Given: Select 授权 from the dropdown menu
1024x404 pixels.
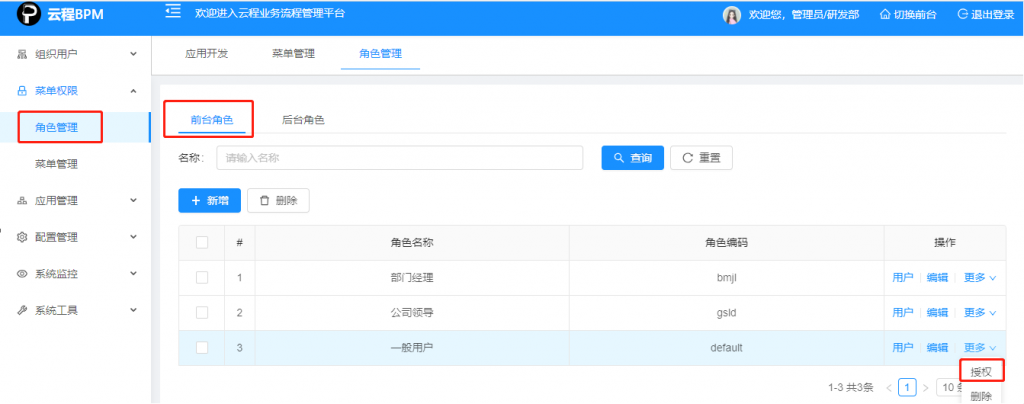Looking at the screenshot, I should (981, 372).
